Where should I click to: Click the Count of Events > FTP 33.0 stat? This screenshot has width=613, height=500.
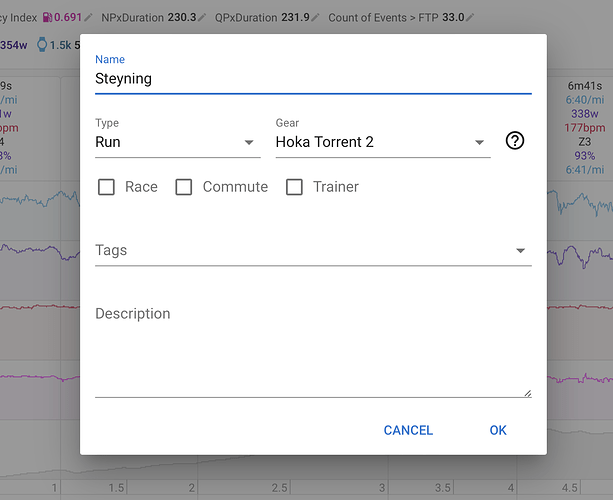click(x=396, y=17)
